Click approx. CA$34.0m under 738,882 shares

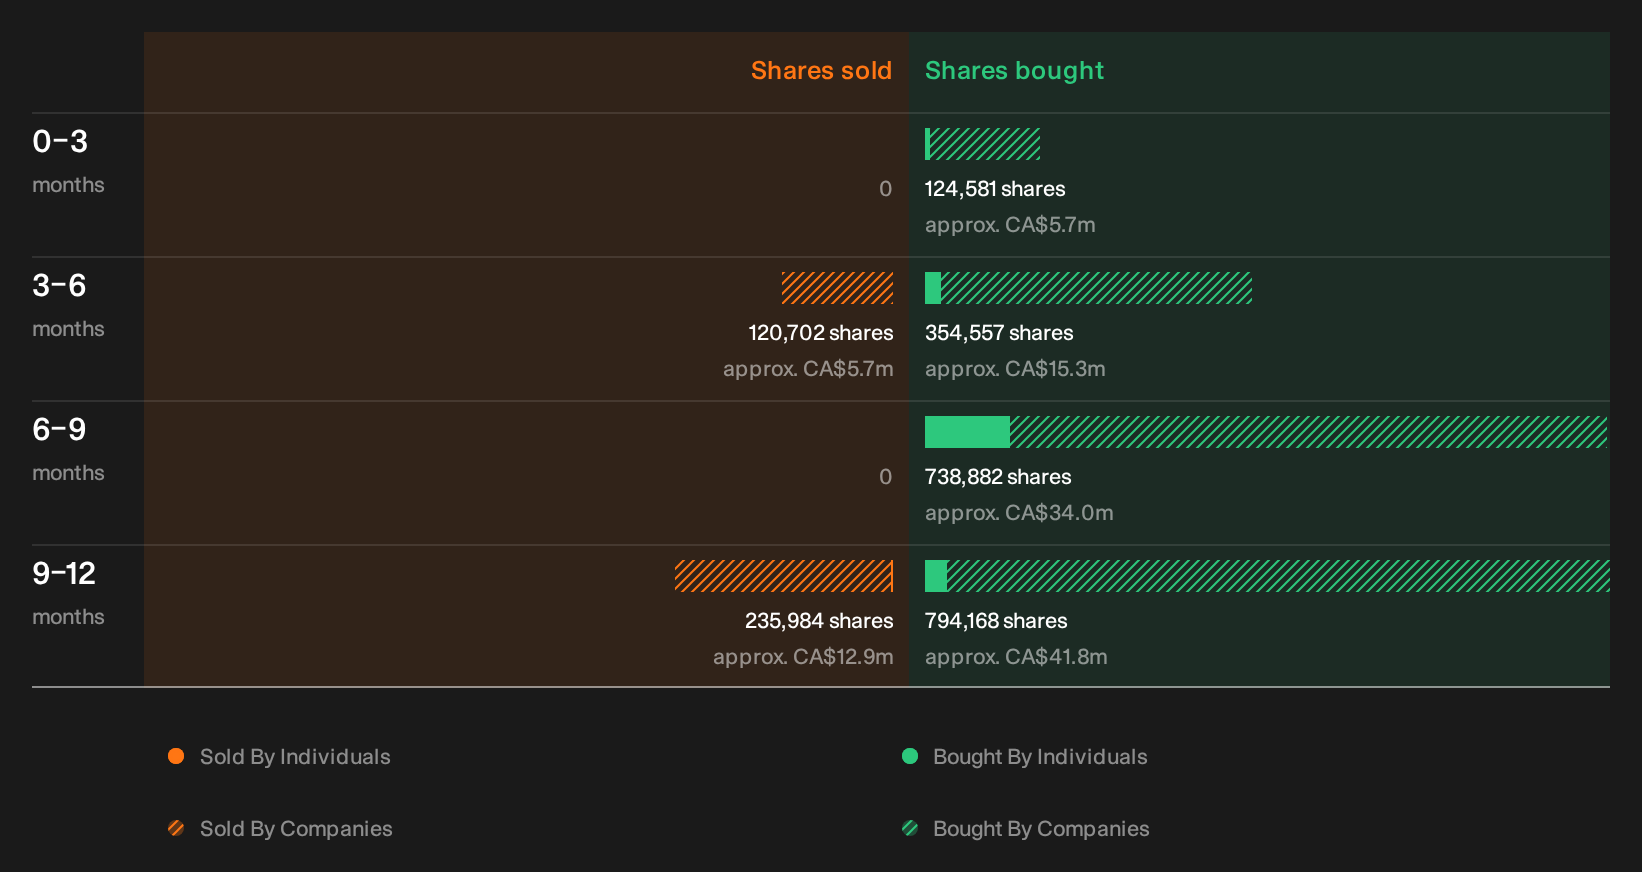point(1019,513)
